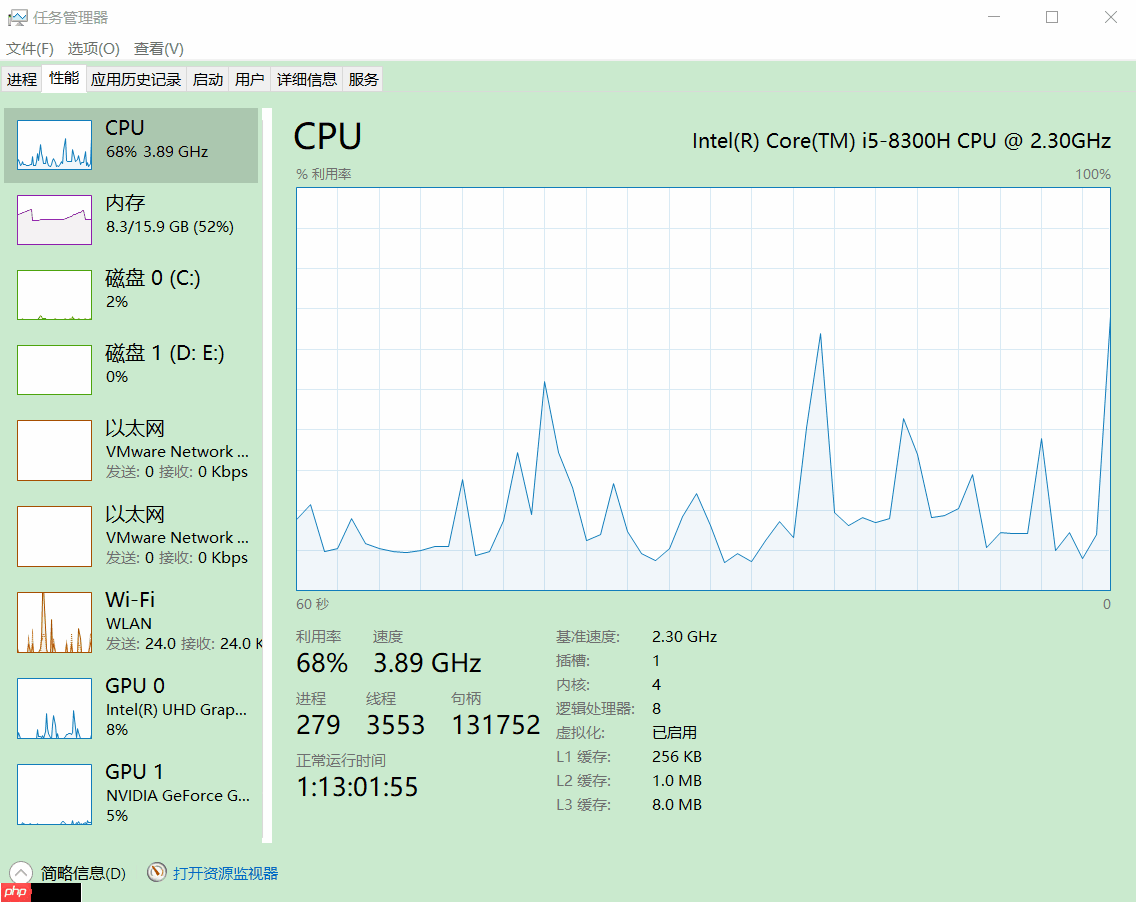This screenshot has height=902, width=1136.
Task: Click the 打开资源监视器 resource monitor icon
Action: pyautogui.click(x=157, y=872)
